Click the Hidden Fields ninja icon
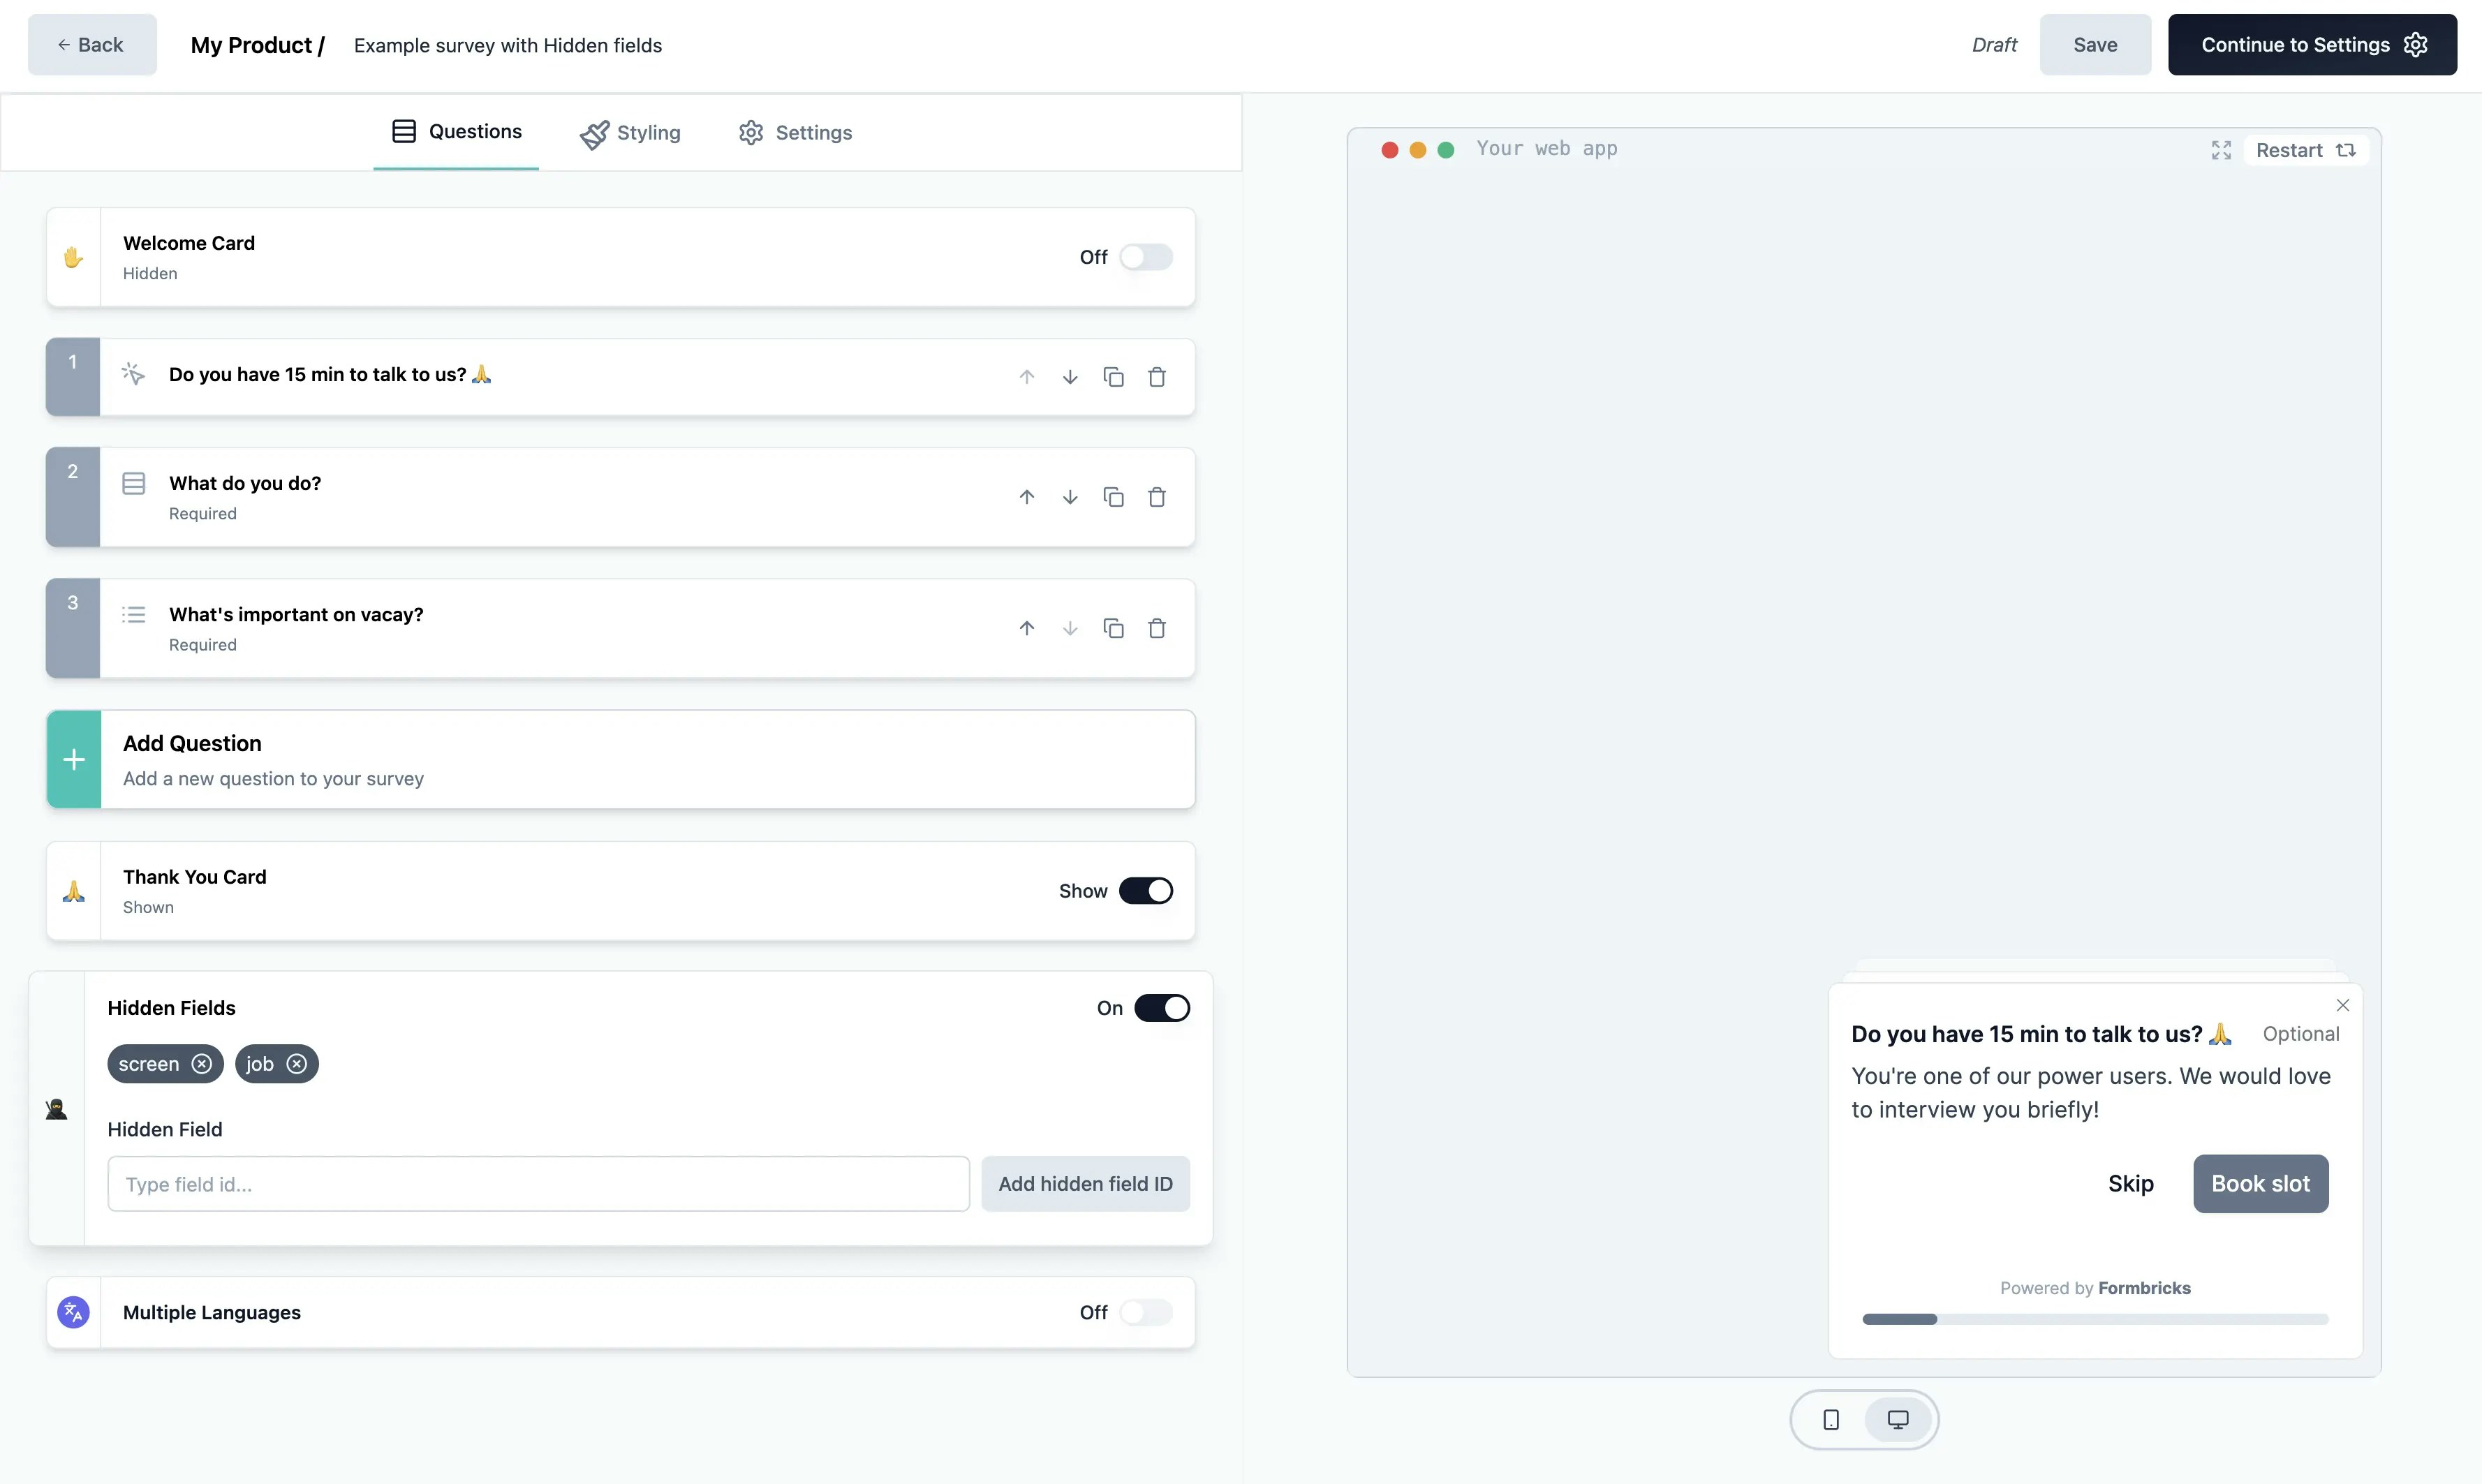2482x1484 pixels. pyautogui.click(x=57, y=1109)
